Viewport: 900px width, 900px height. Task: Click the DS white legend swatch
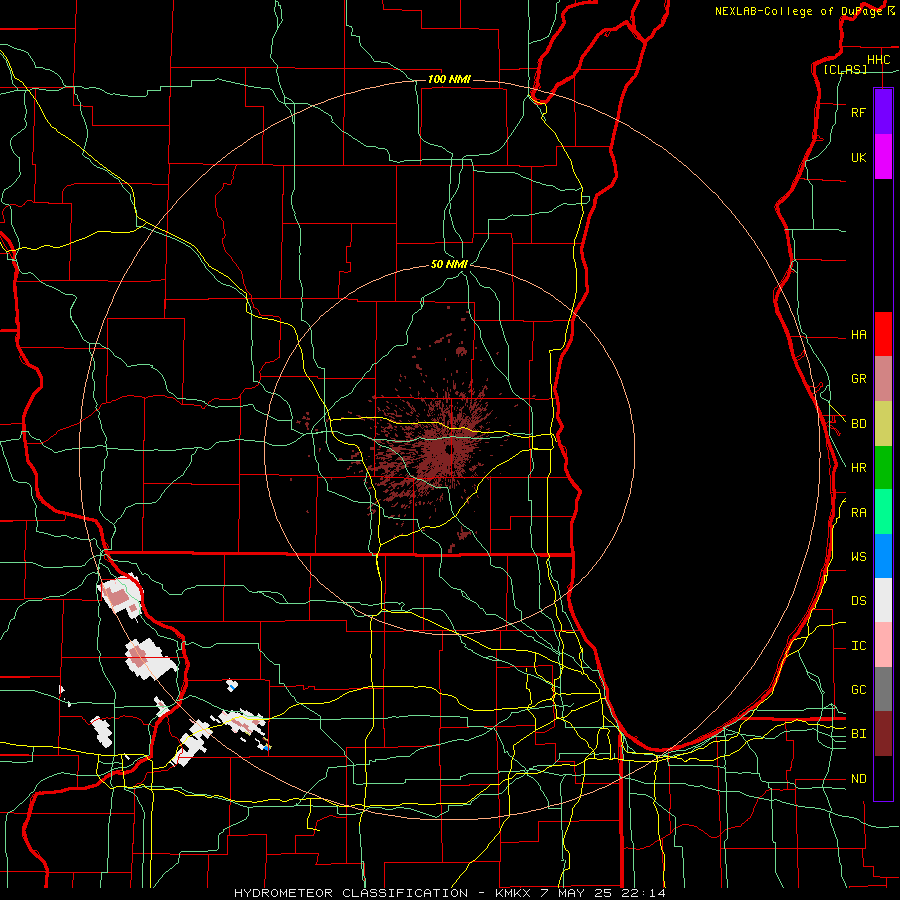pyautogui.click(x=883, y=600)
